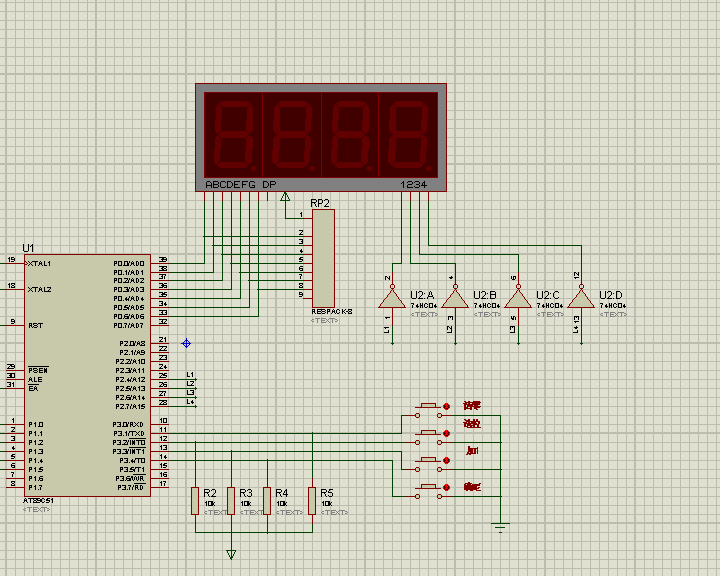This screenshot has width=720, height=576.
Task: Click the U2:A reference label
Action: click(x=422, y=295)
